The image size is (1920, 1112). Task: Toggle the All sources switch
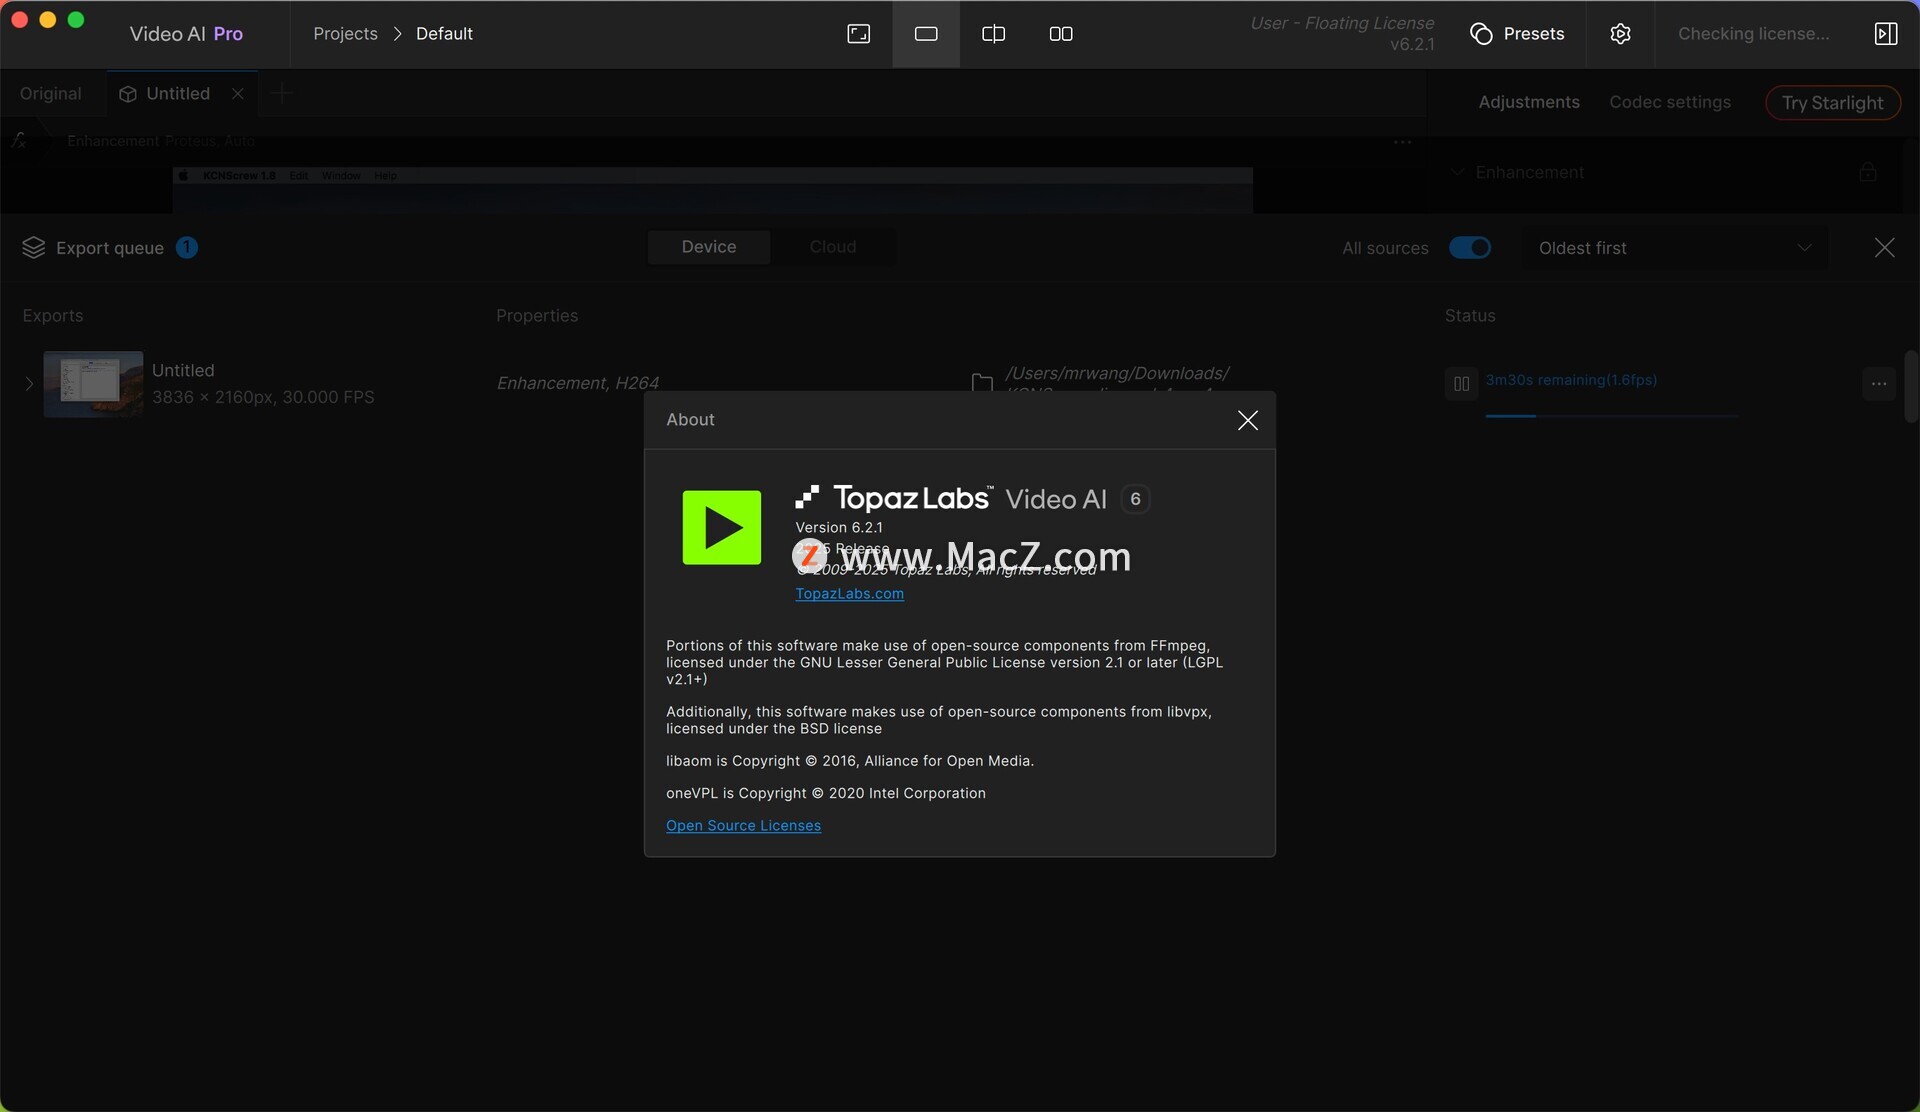(1469, 248)
